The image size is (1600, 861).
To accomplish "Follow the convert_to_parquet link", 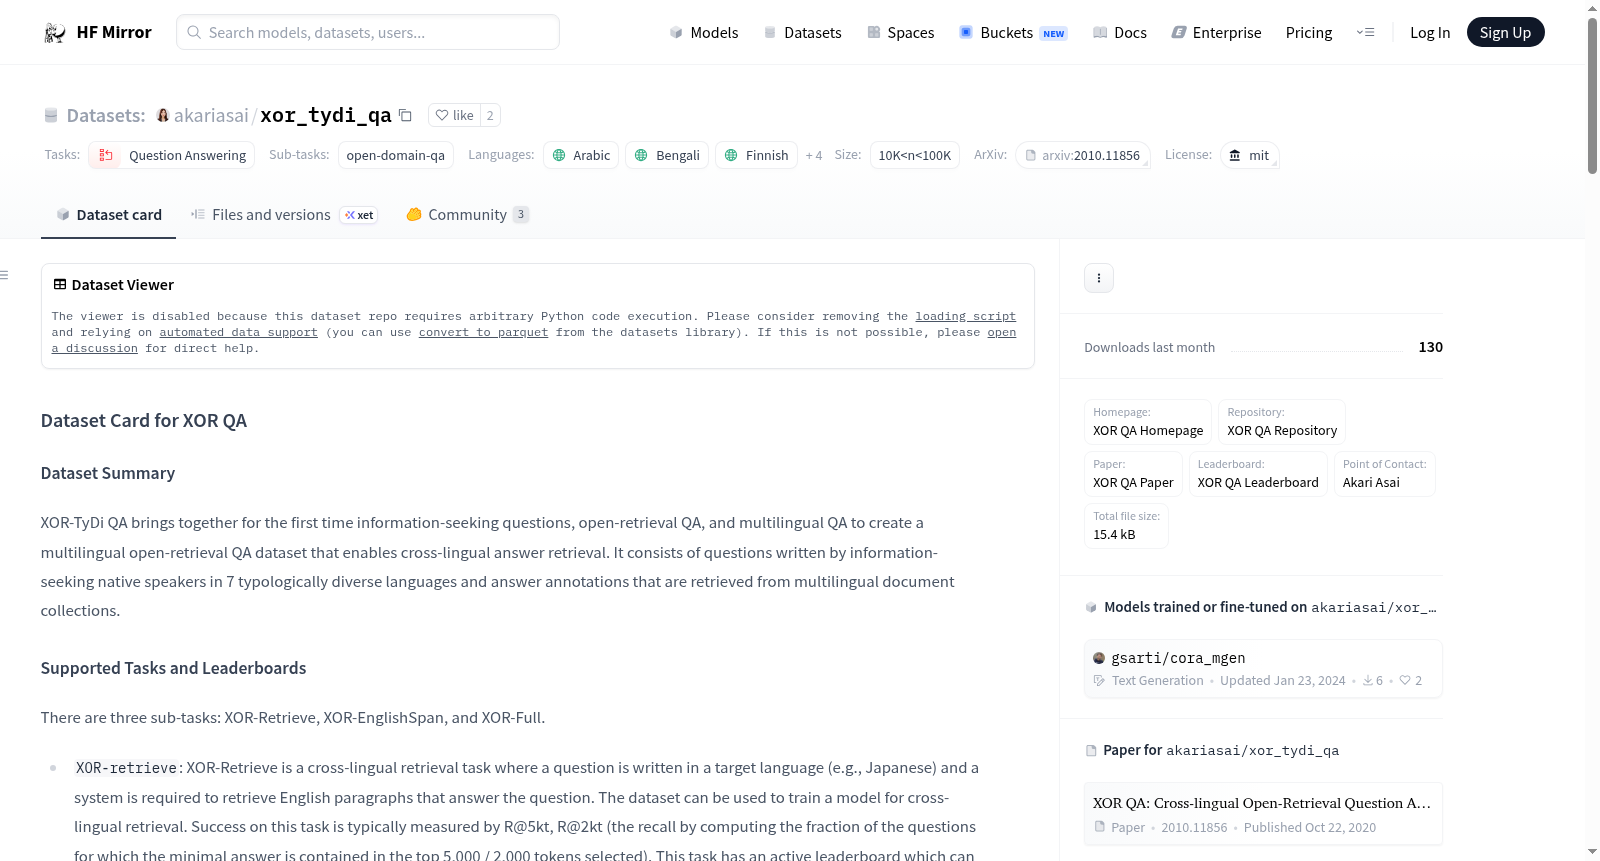I will click(483, 332).
